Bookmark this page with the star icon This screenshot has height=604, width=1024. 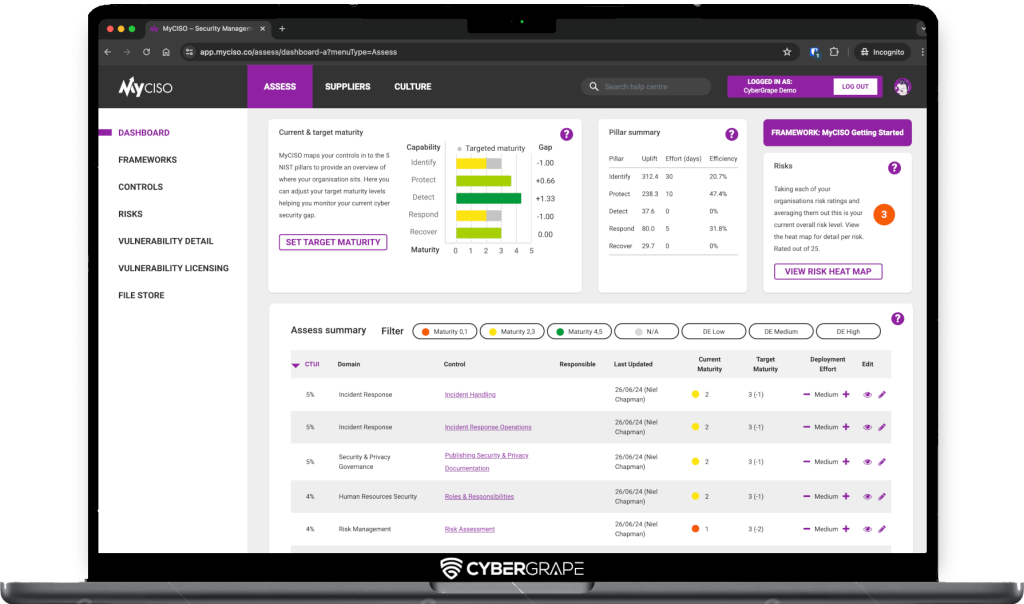(787, 52)
